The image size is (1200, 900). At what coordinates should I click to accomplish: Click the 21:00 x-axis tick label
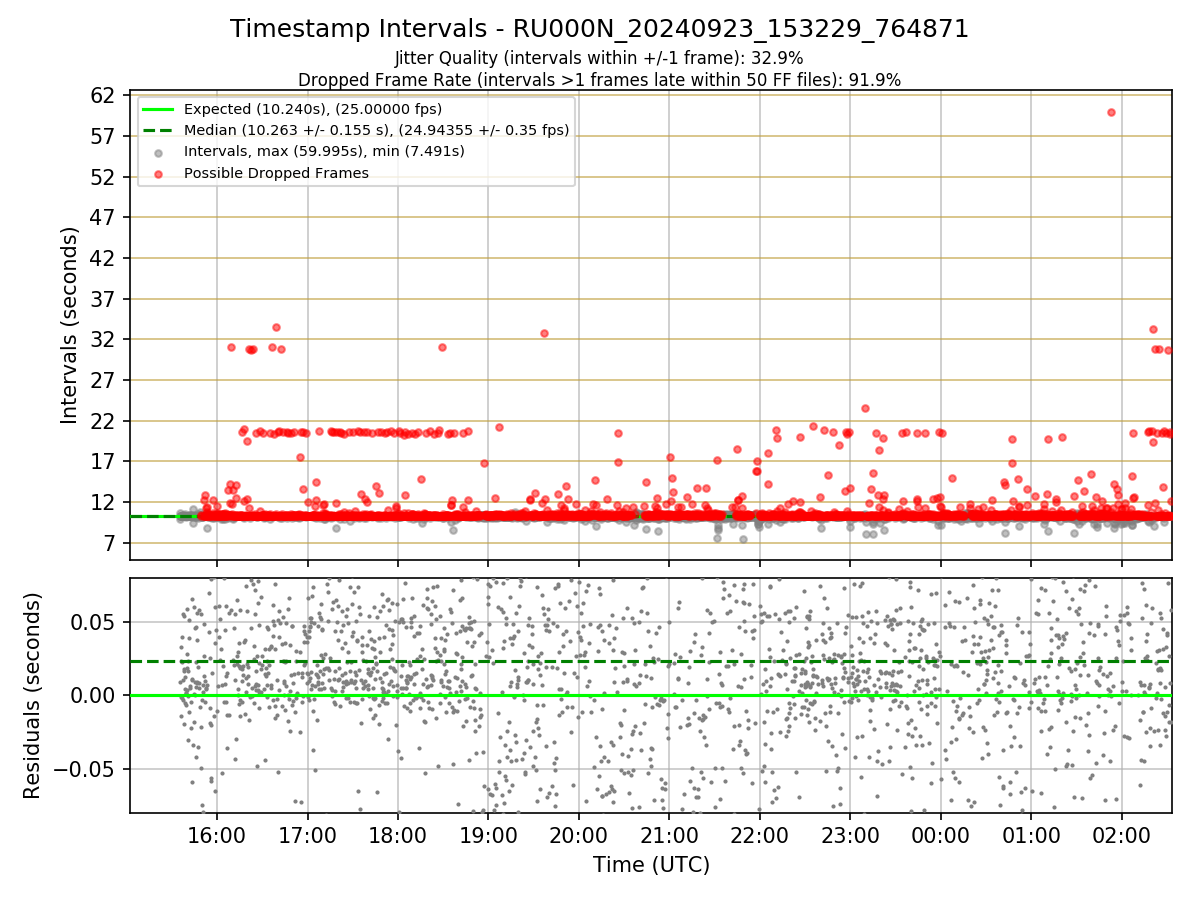(x=669, y=835)
